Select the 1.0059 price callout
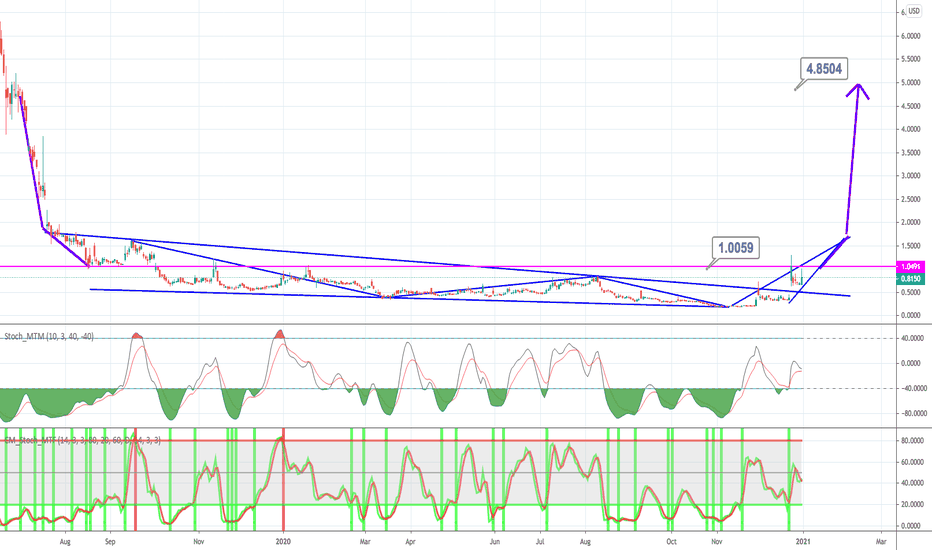Viewport: 932px width, 550px height. click(x=736, y=248)
